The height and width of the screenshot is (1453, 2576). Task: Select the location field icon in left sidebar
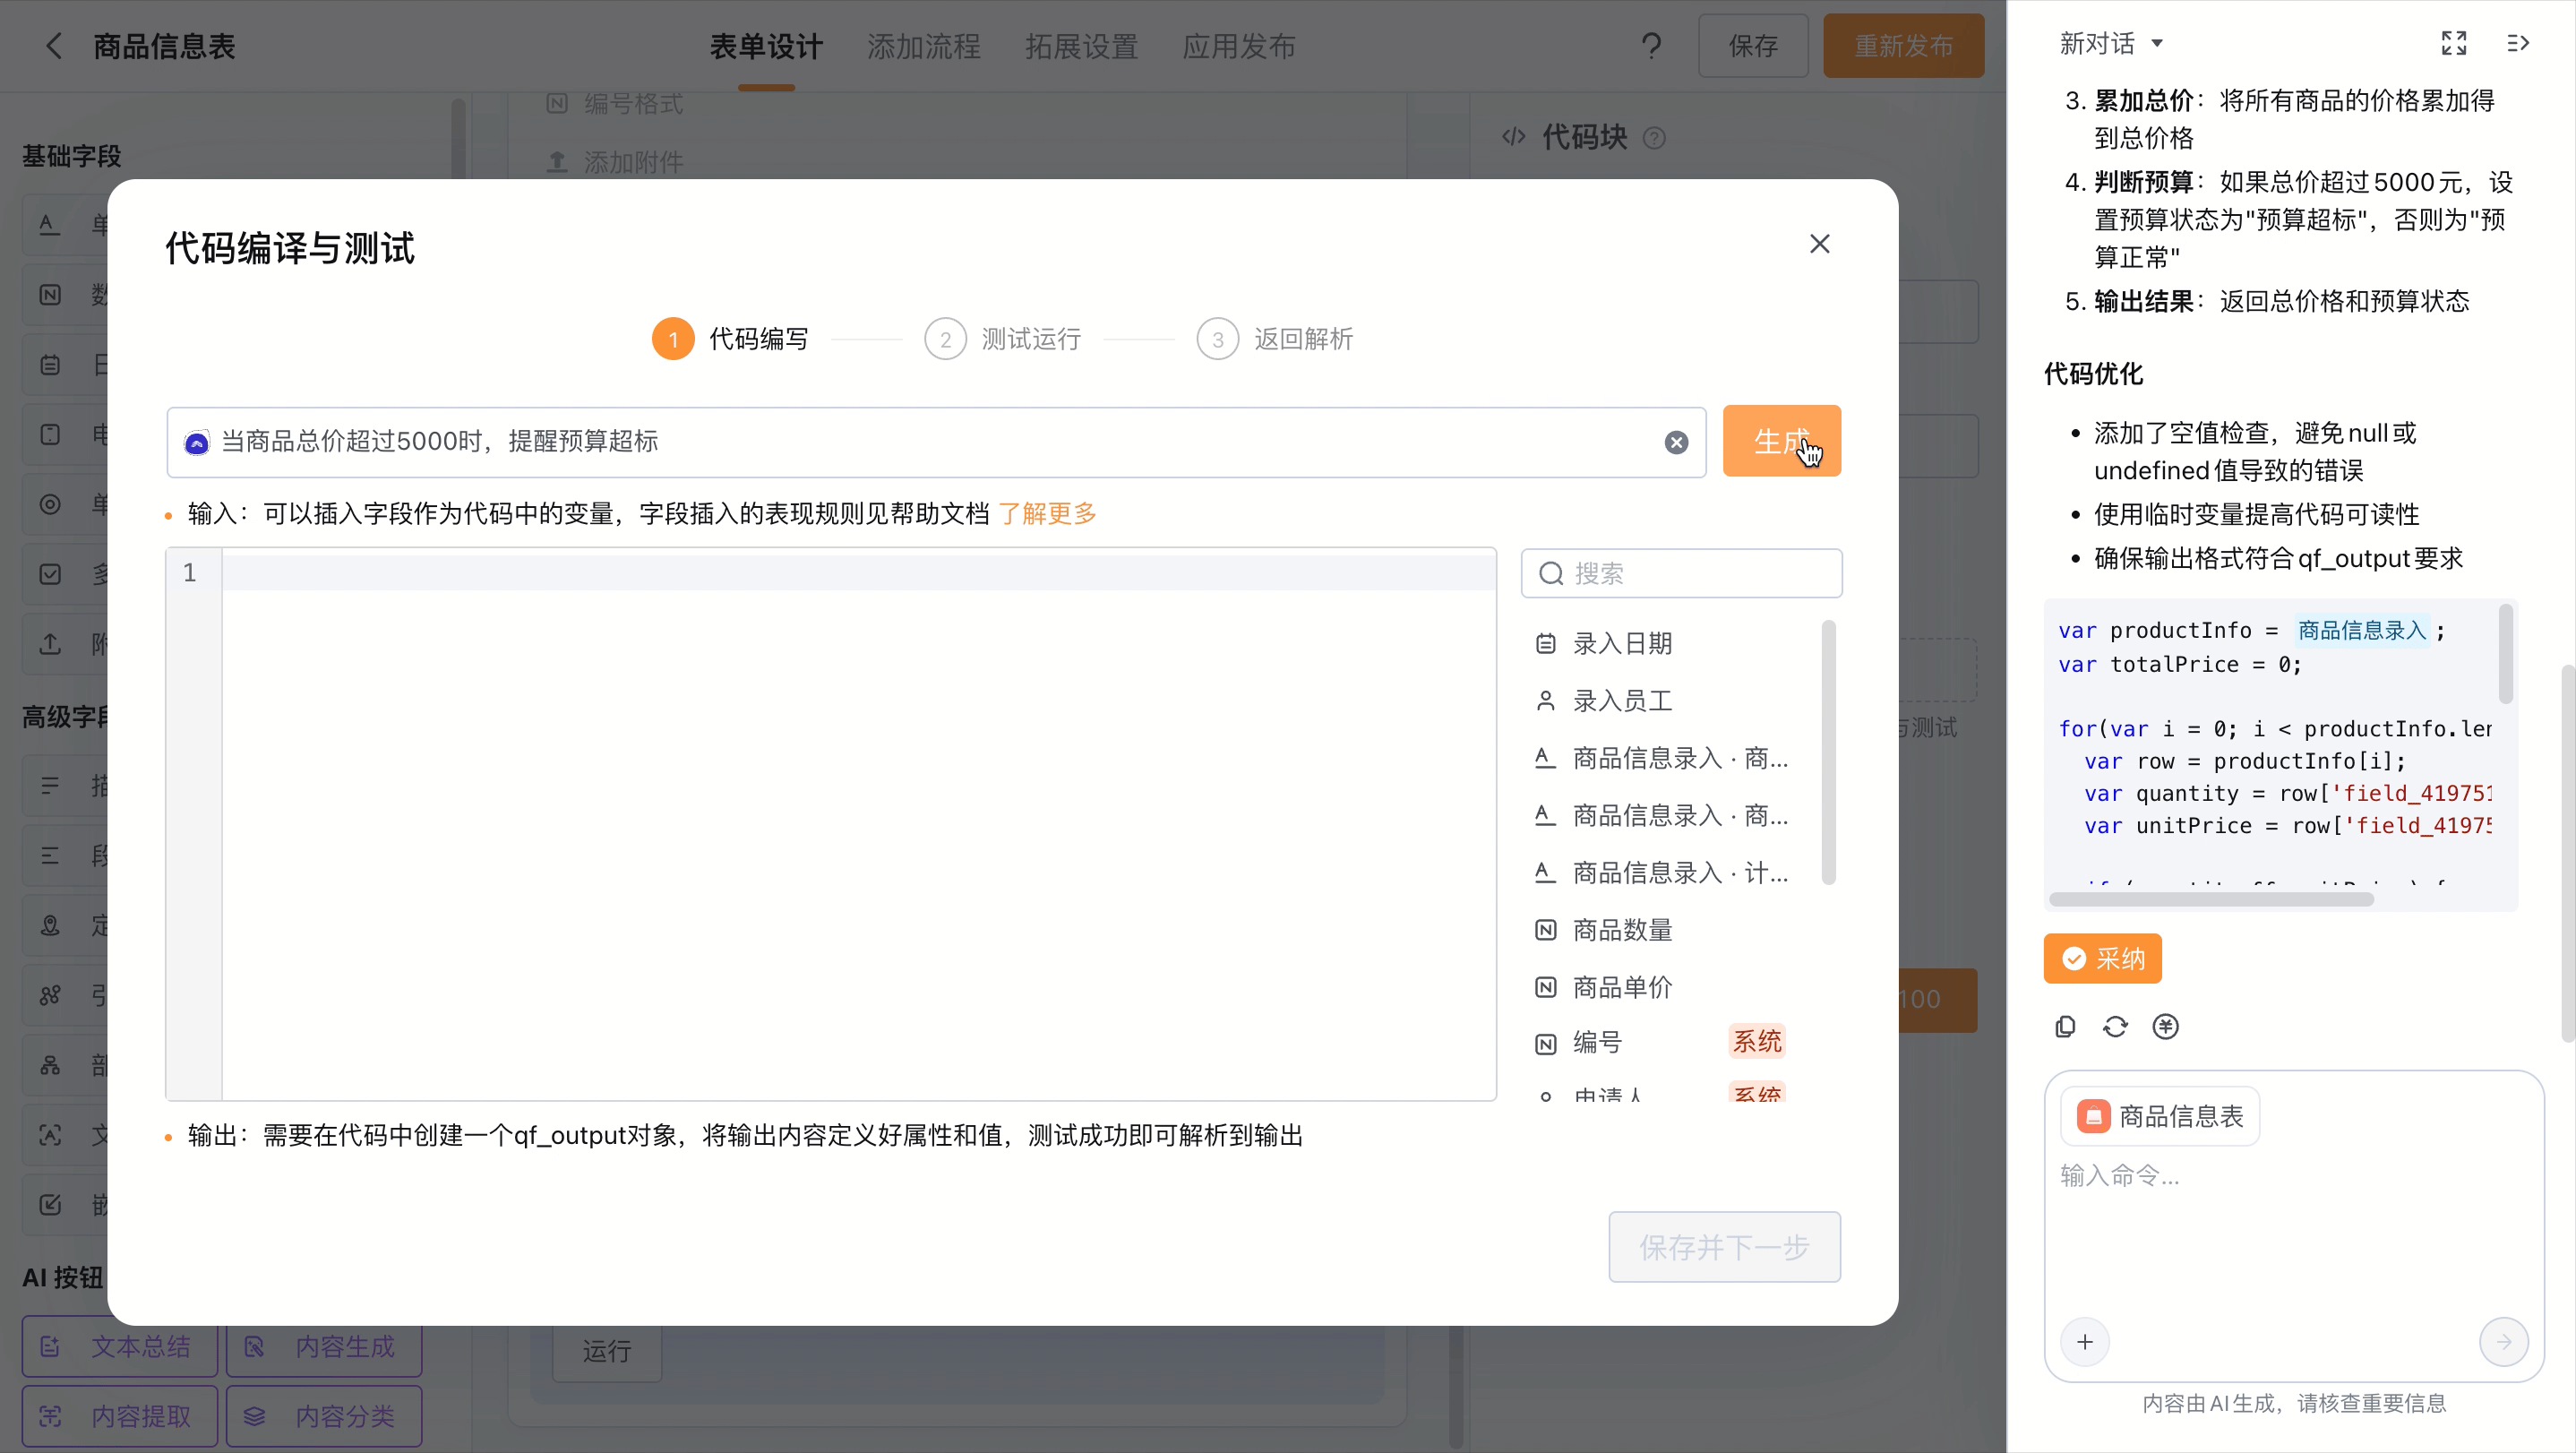[x=50, y=926]
